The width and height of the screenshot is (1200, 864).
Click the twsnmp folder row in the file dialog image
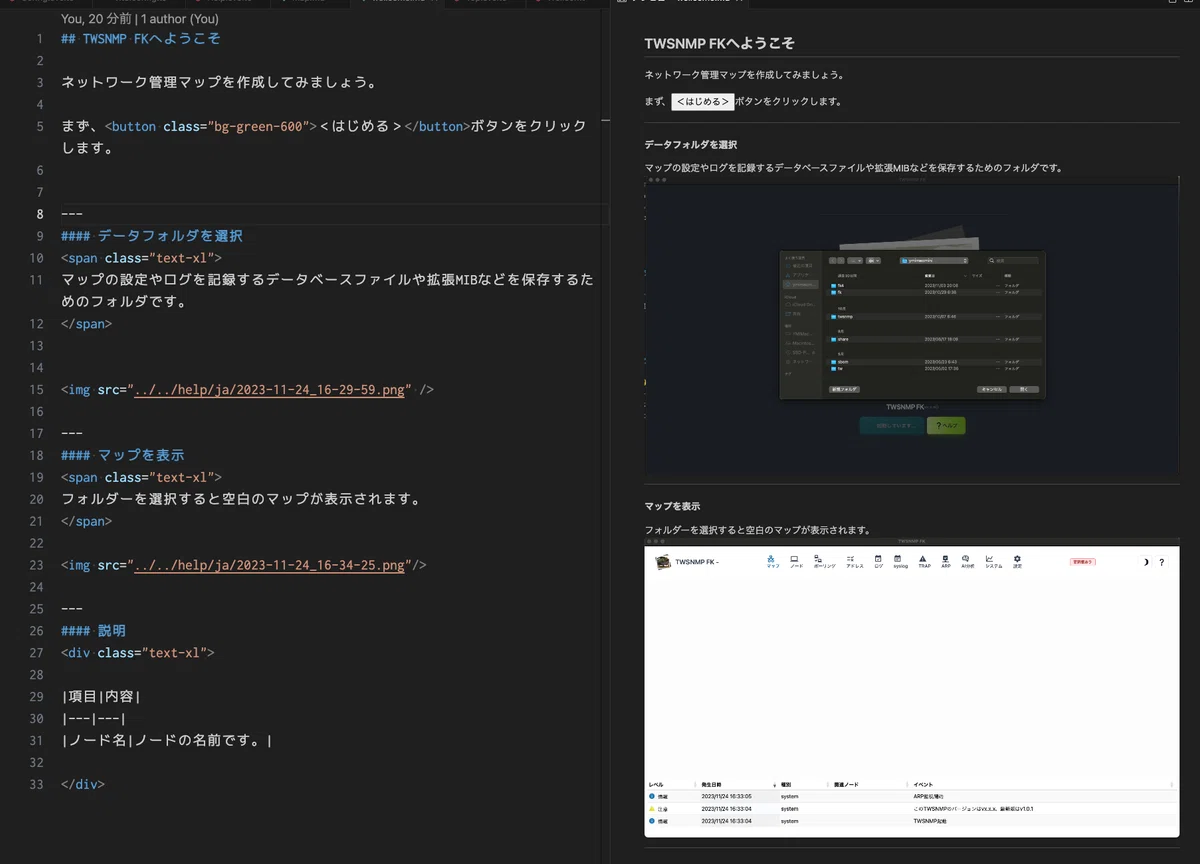936,316
